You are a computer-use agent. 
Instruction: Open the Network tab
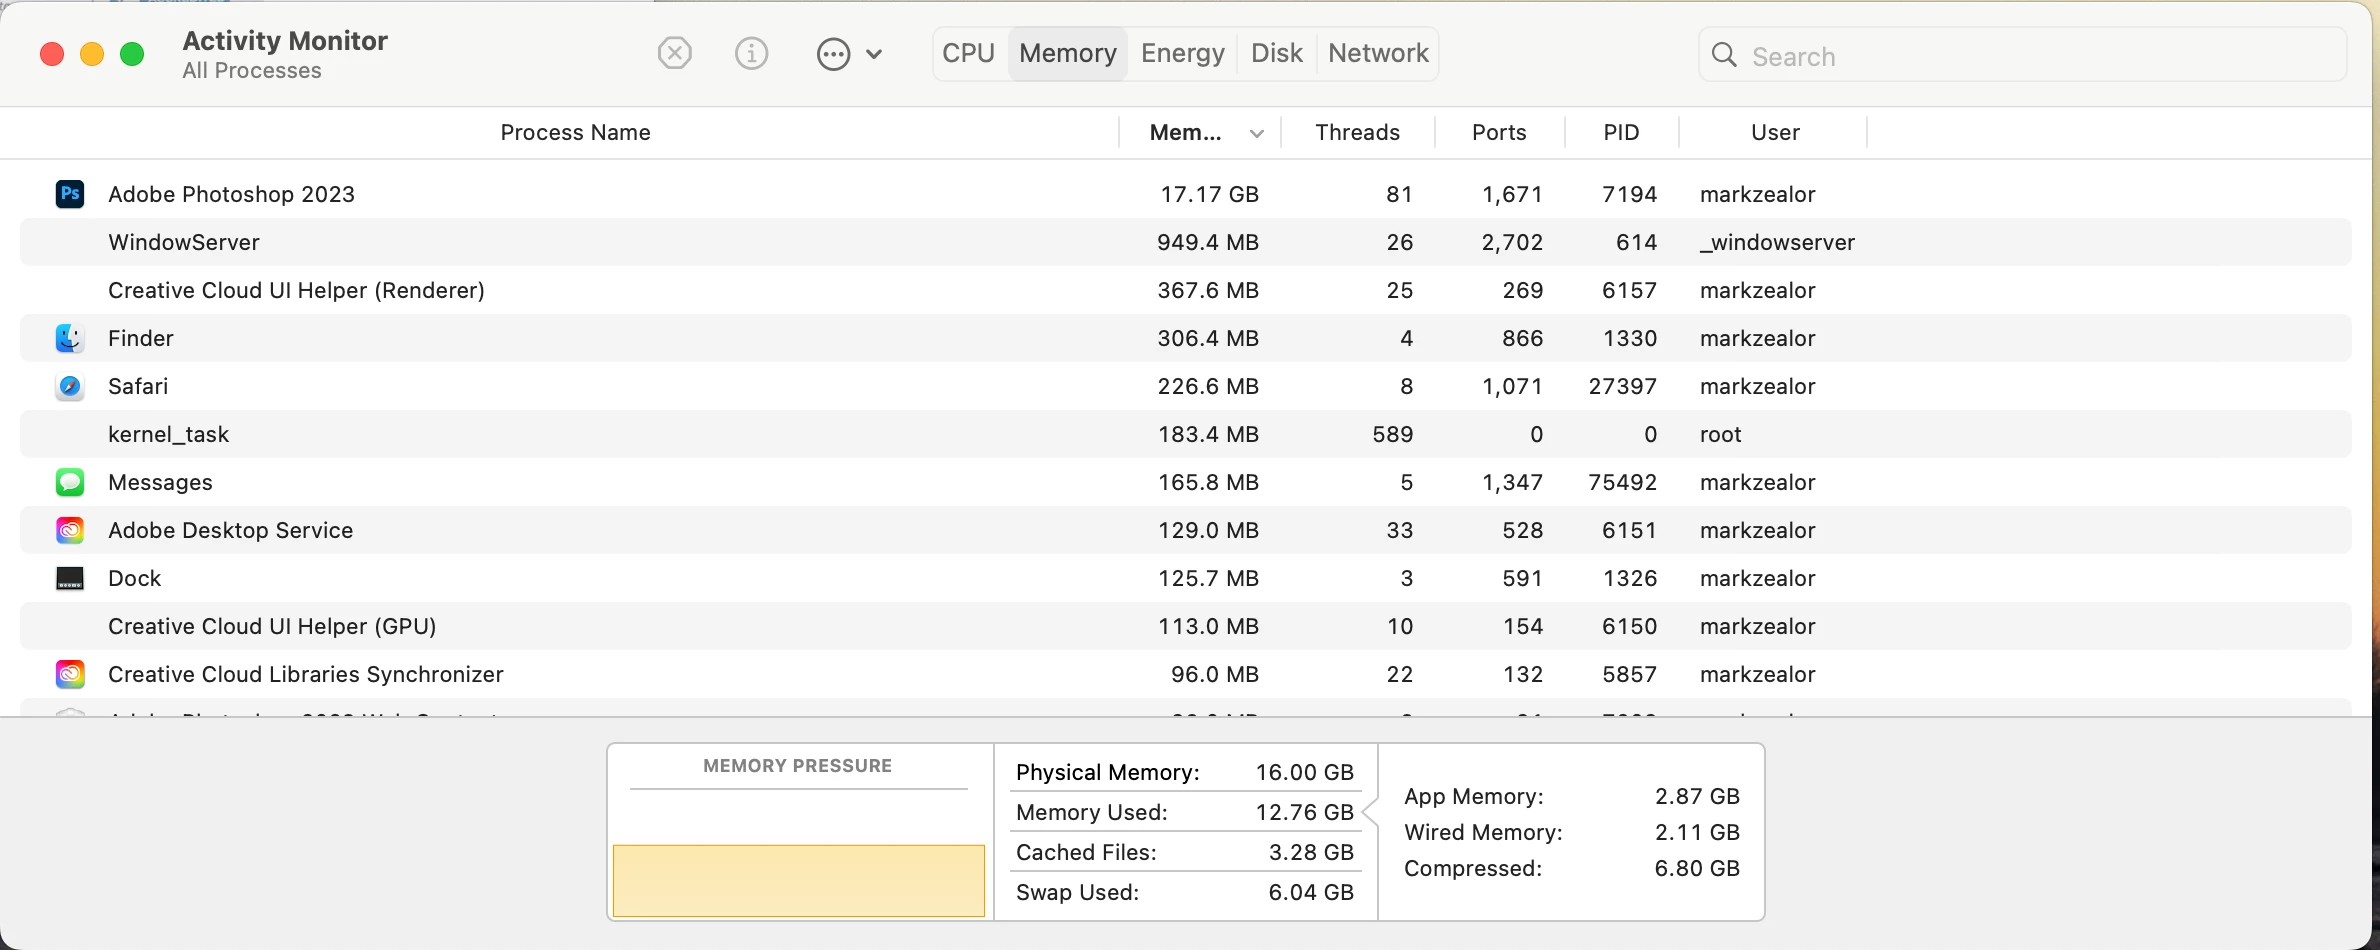coord(1379,53)
